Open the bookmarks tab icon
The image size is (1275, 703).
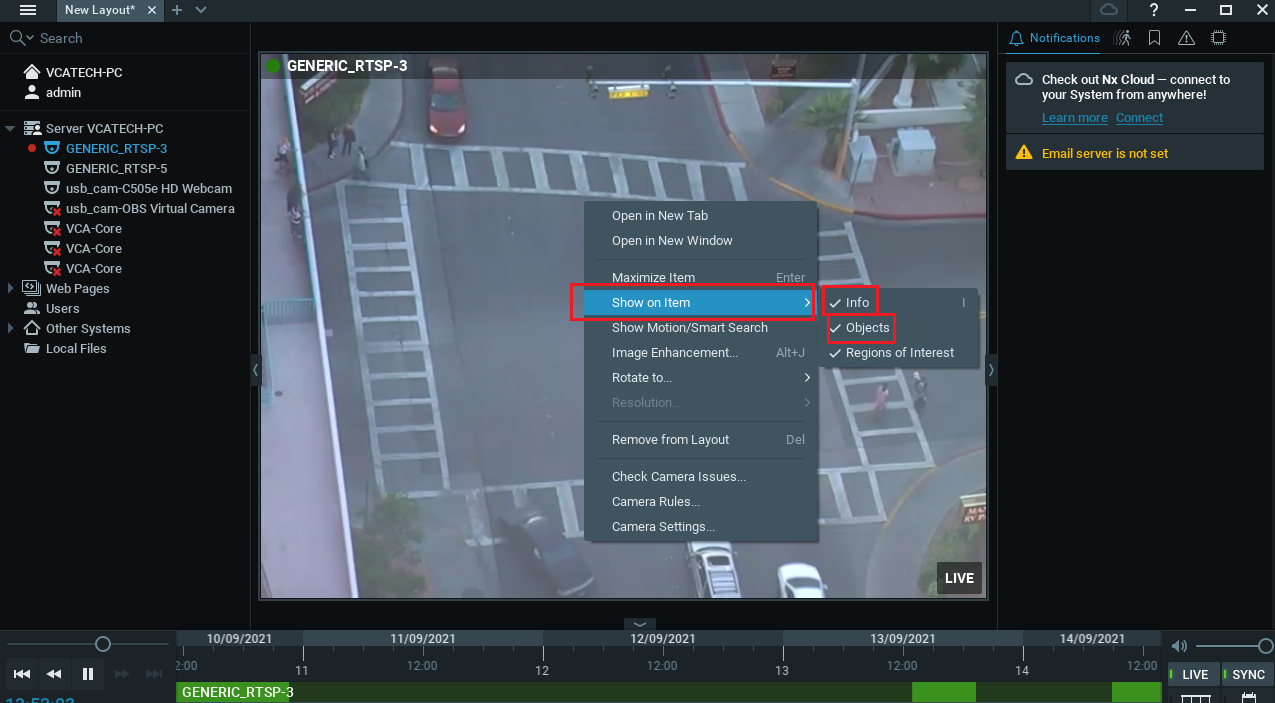tap(1155, 38)
